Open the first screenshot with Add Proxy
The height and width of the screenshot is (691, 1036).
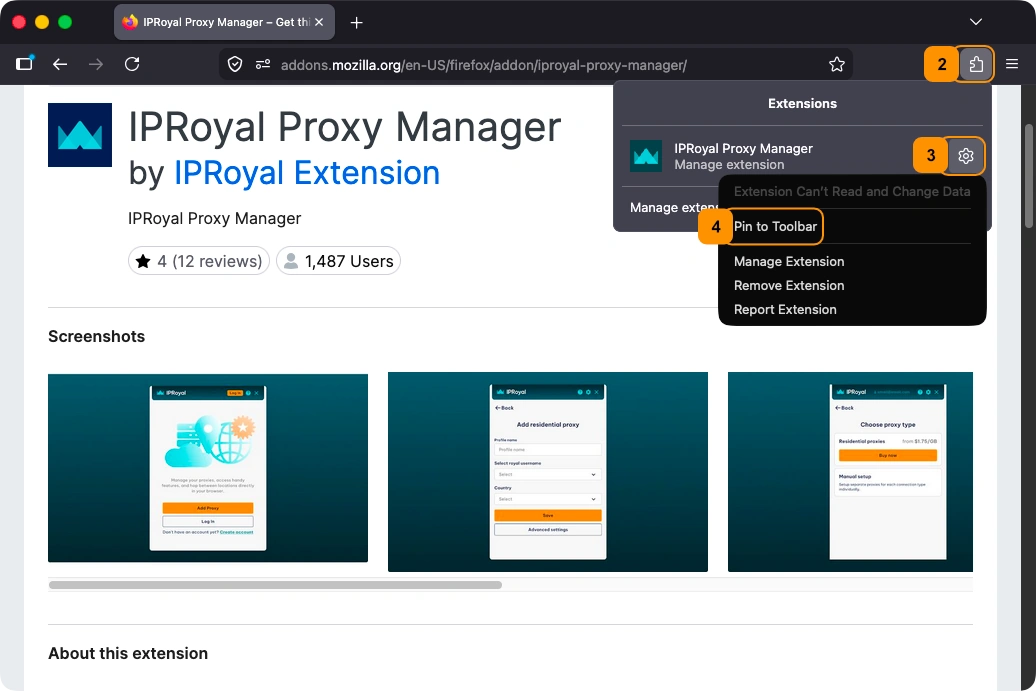[x=208, y=468]
